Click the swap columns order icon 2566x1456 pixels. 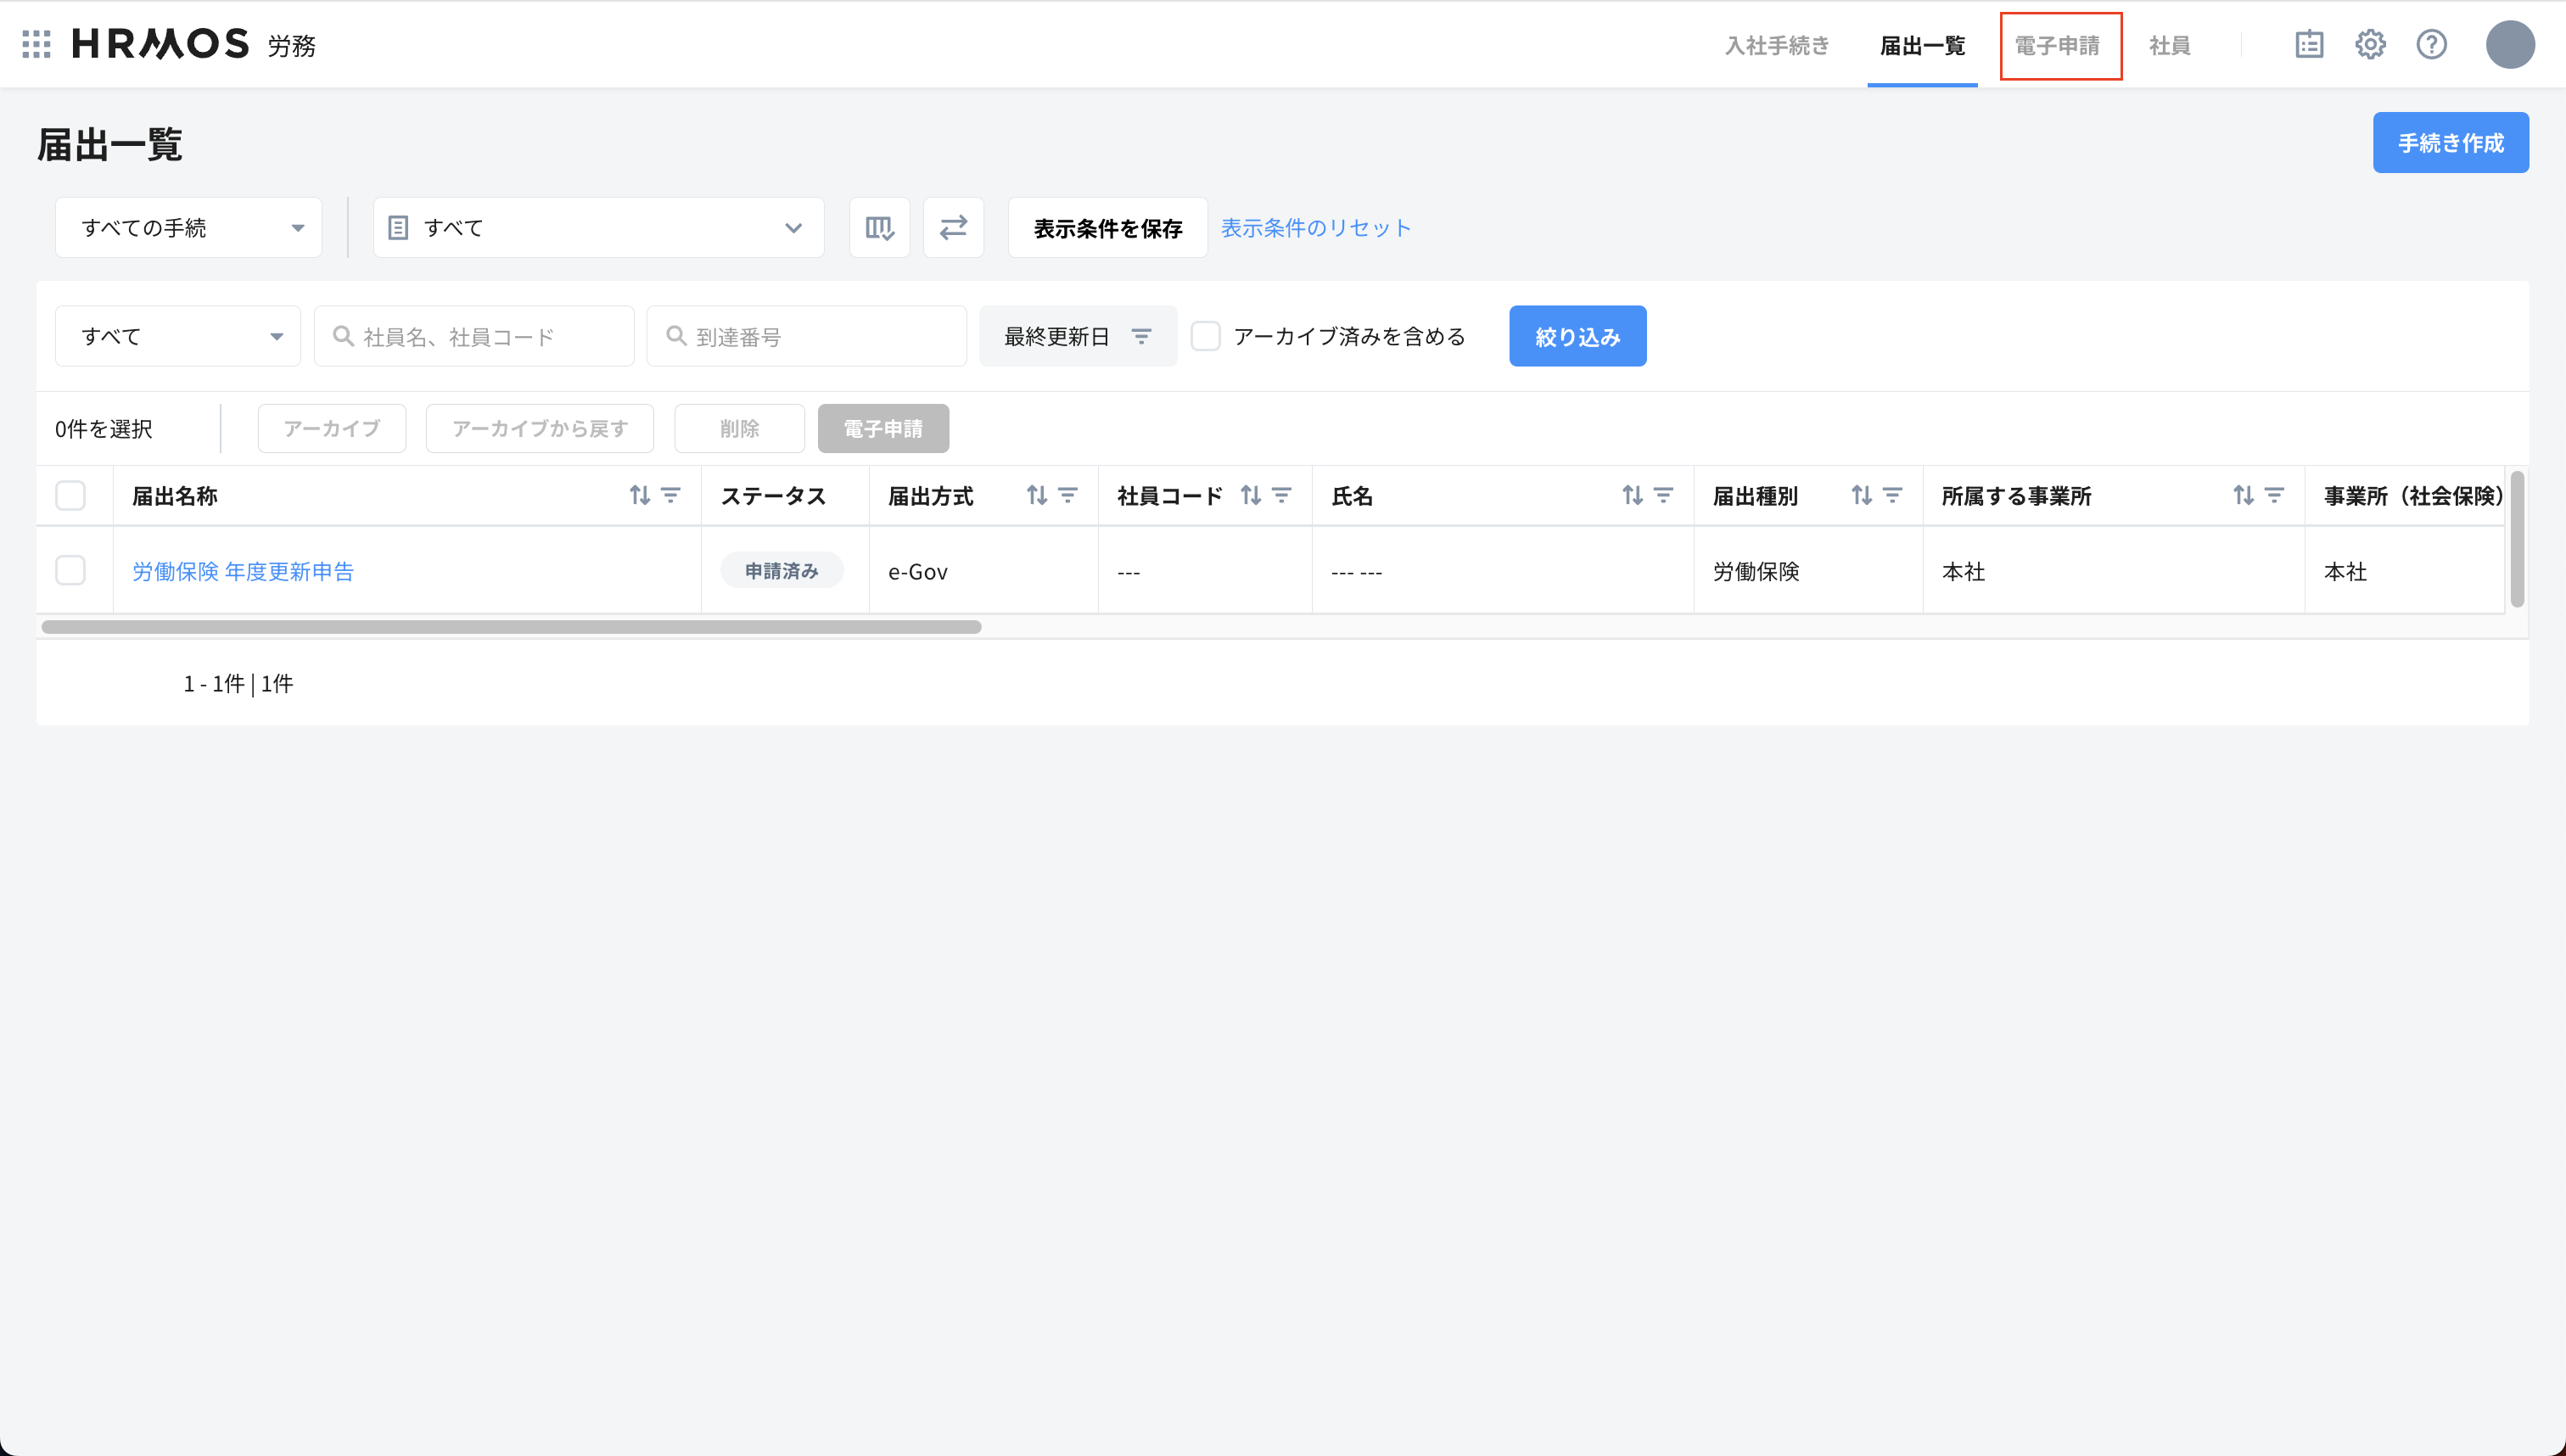[x=953, y=227]
